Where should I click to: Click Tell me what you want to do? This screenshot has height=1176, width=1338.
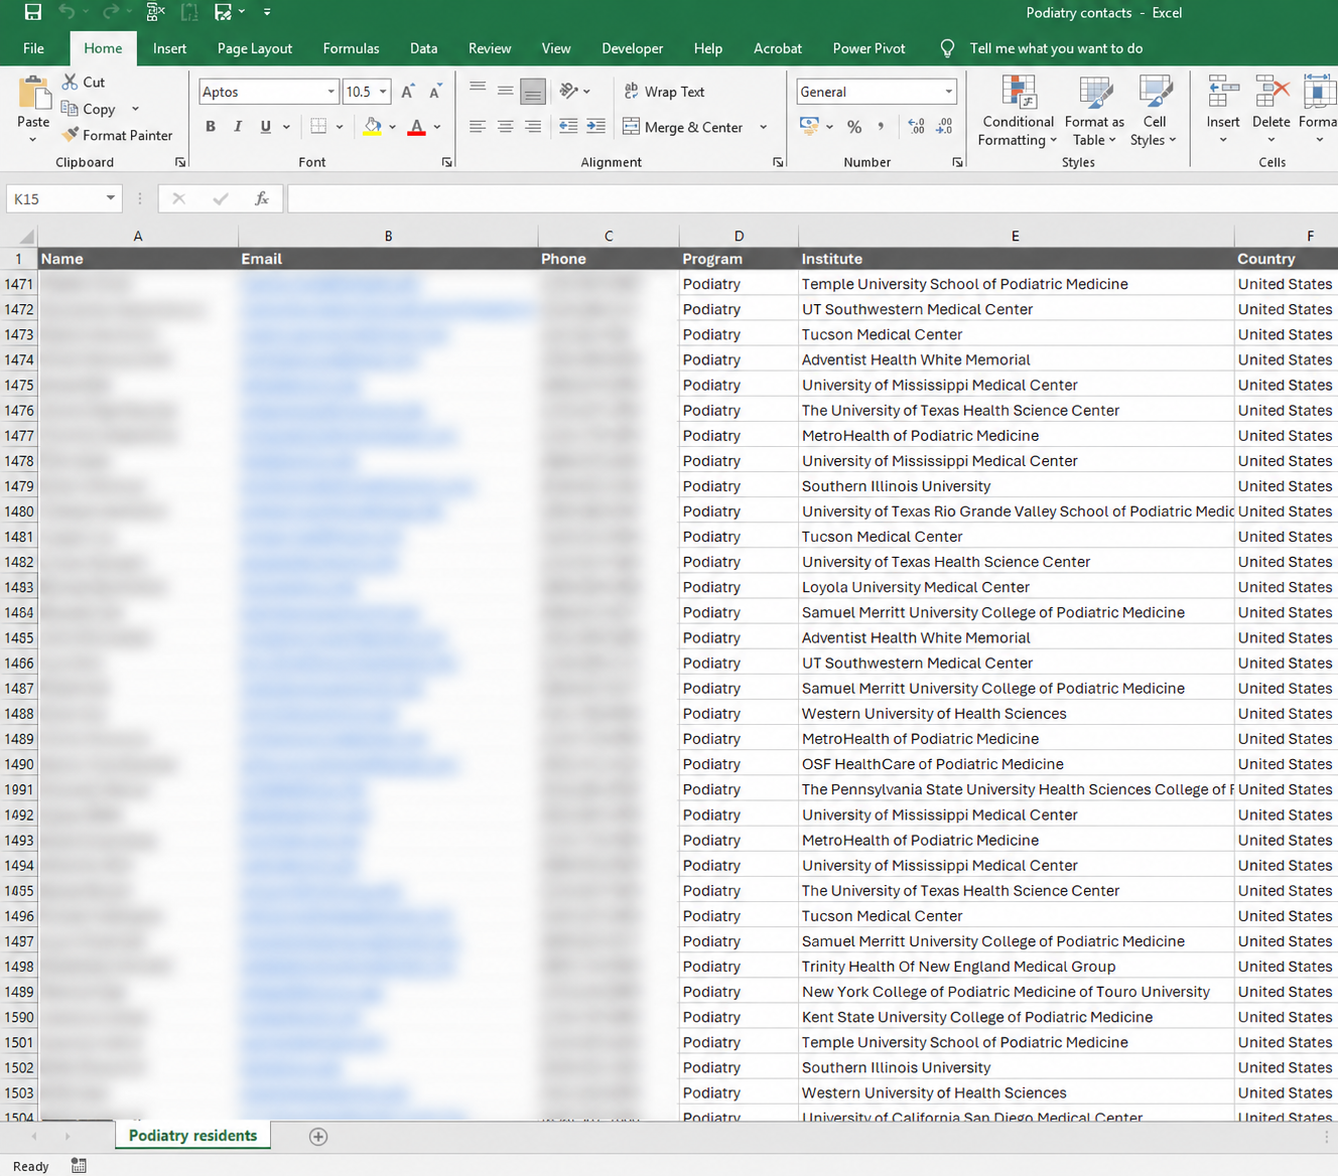point(1056,48)
